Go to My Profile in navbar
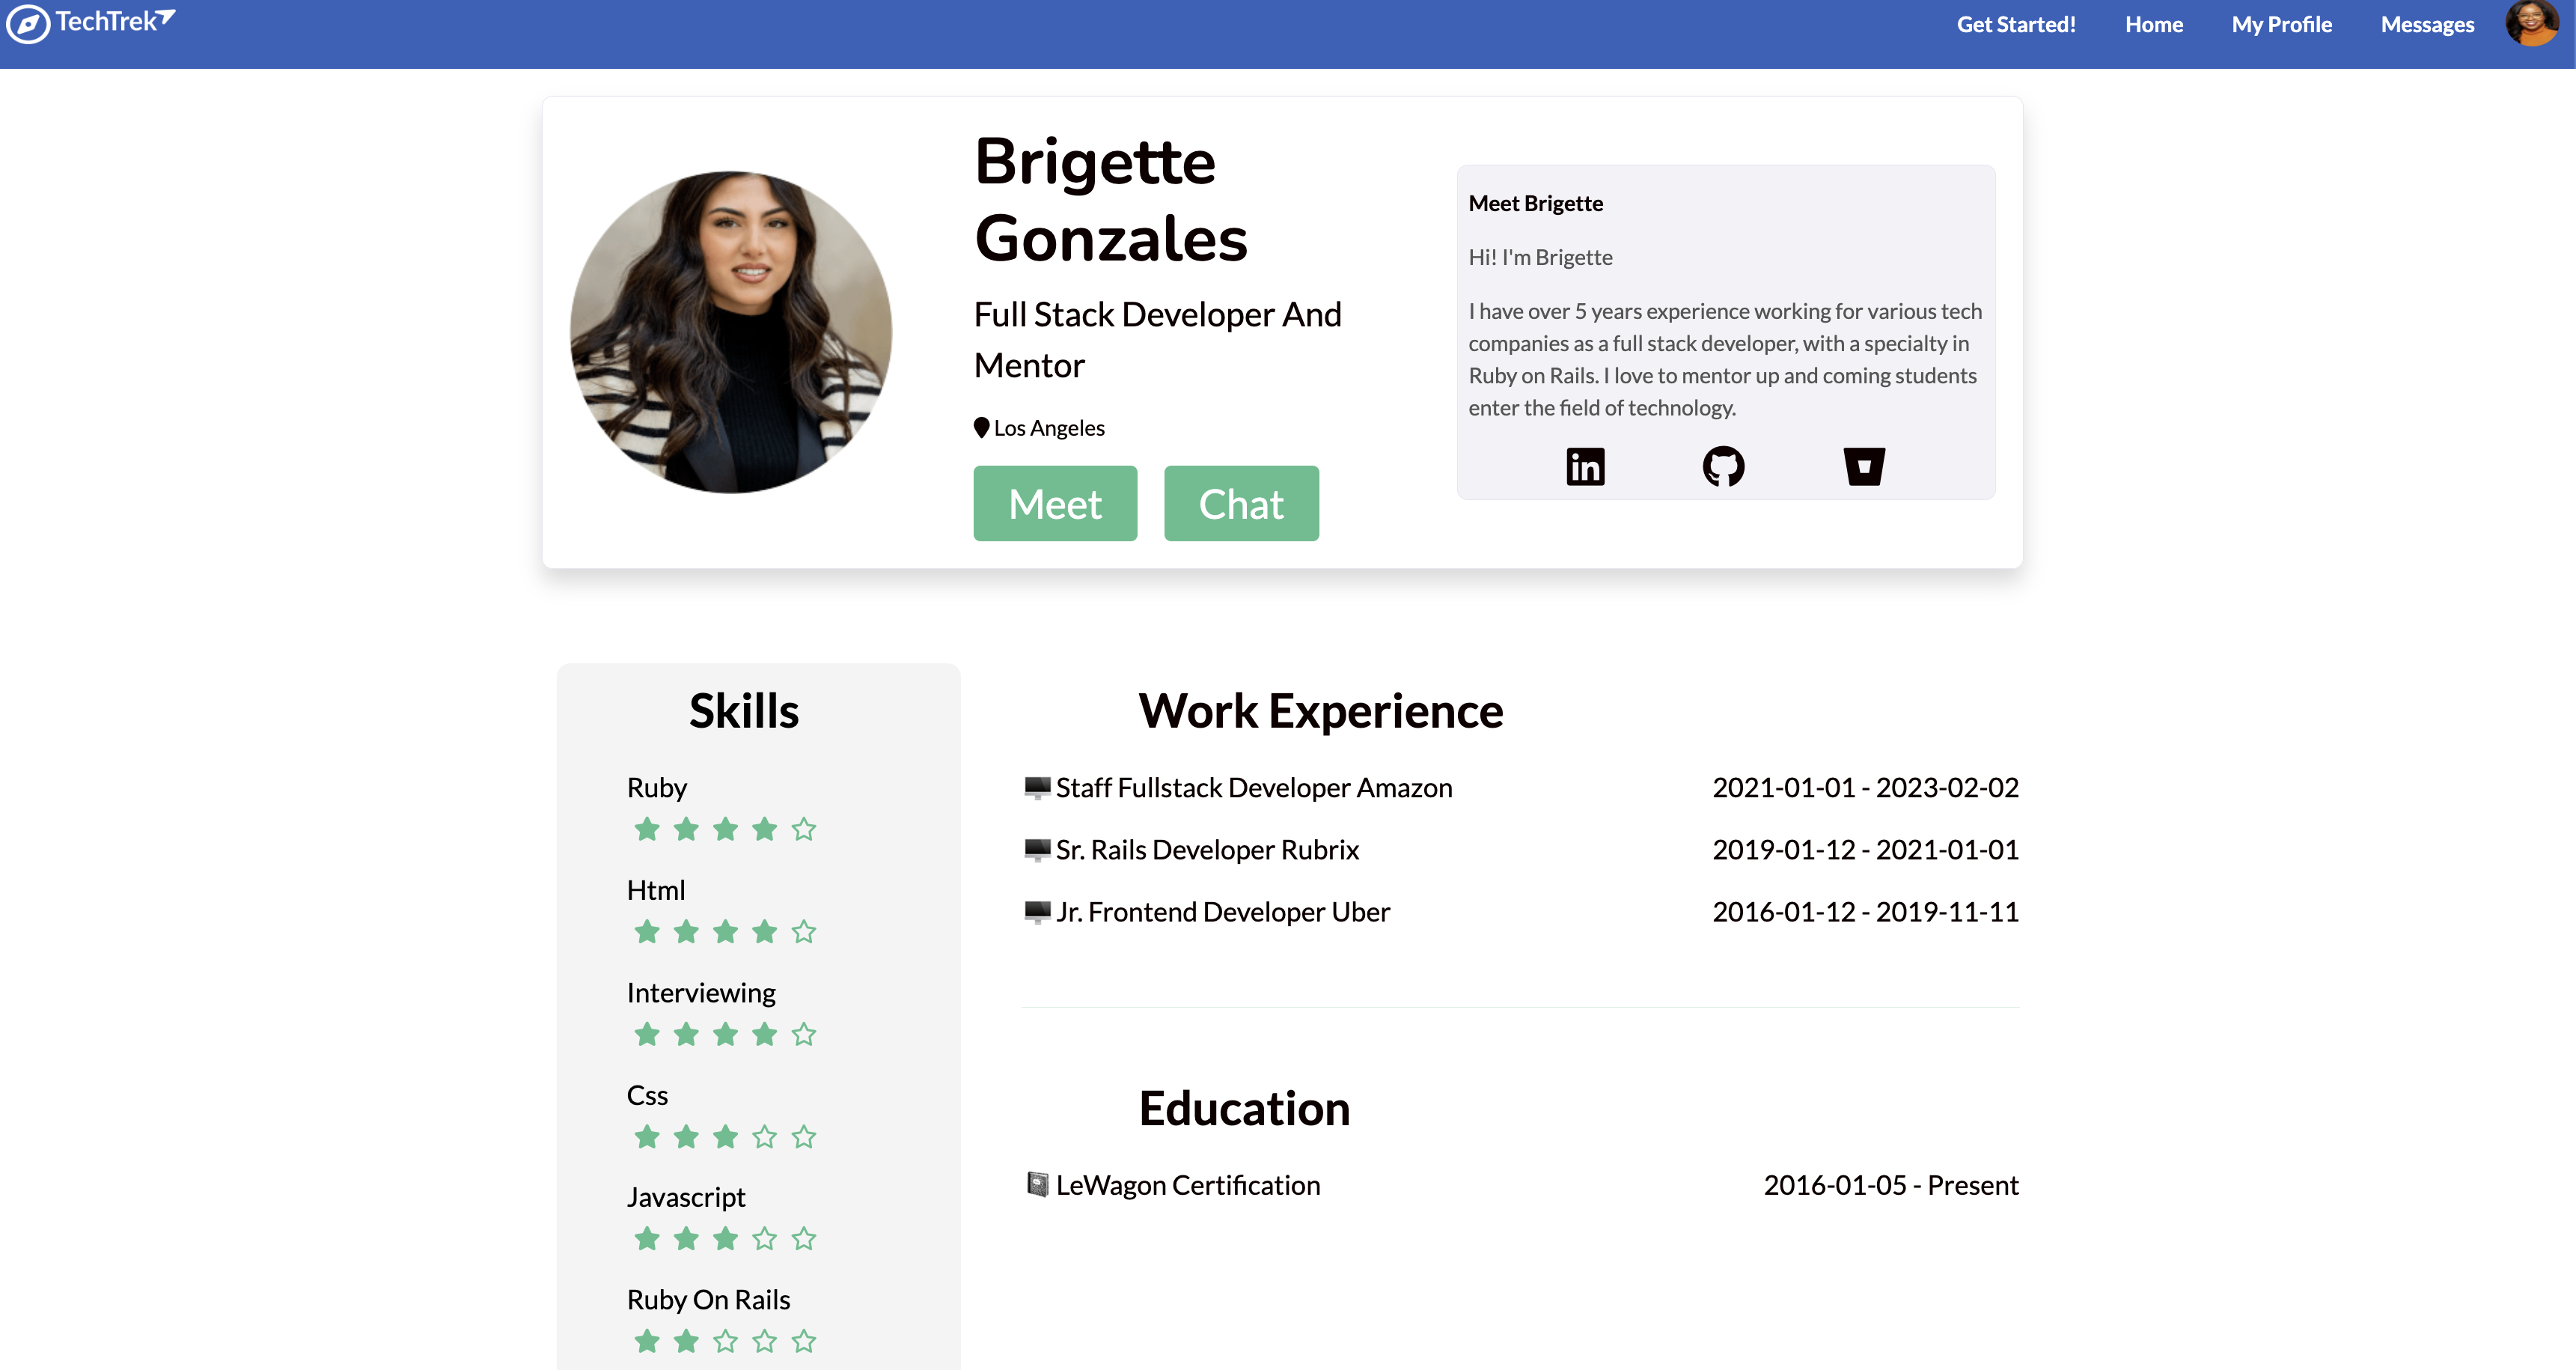The height and width of the screenshot is (1370, 2576). pyautogui.click(x=2281, y=25)
